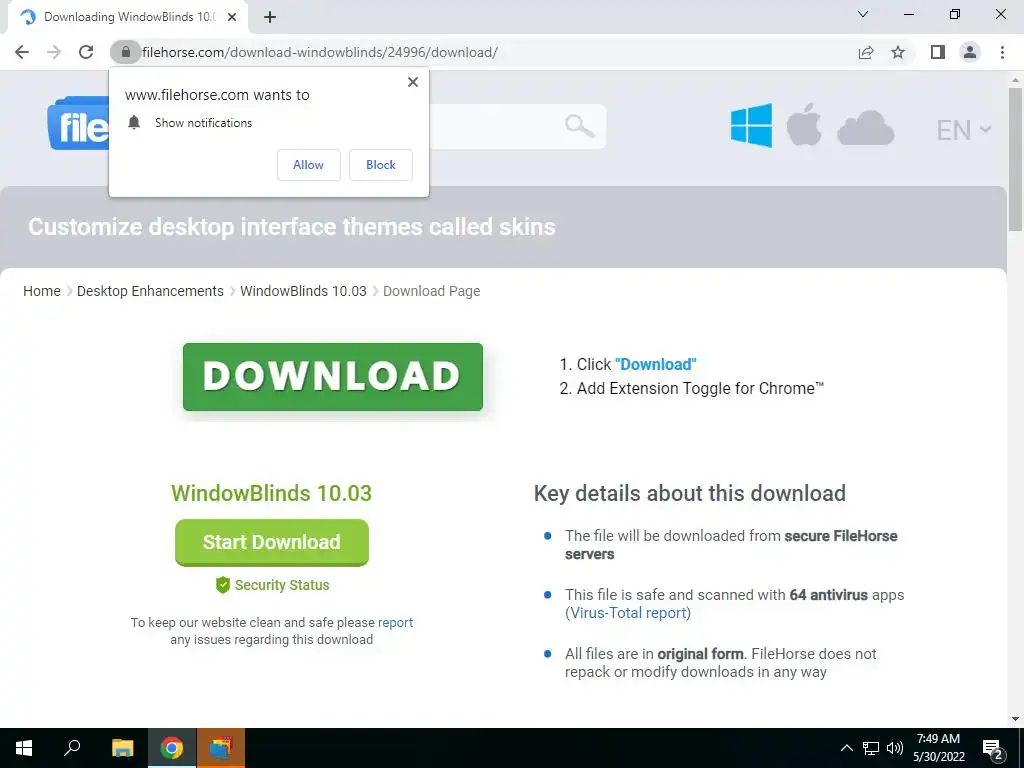The image size is (1024, 768).
Task: Expand the EN language dropdown
Action: pos(964,130)
